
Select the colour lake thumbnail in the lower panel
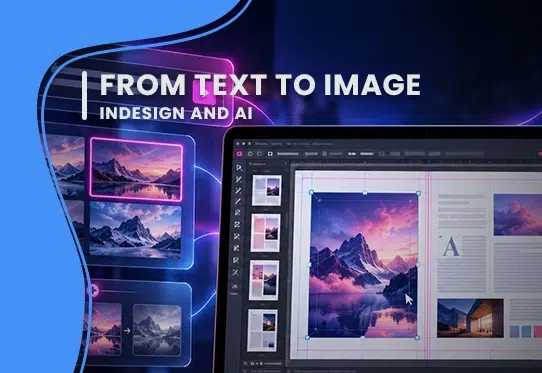click(x=104, y=330)
